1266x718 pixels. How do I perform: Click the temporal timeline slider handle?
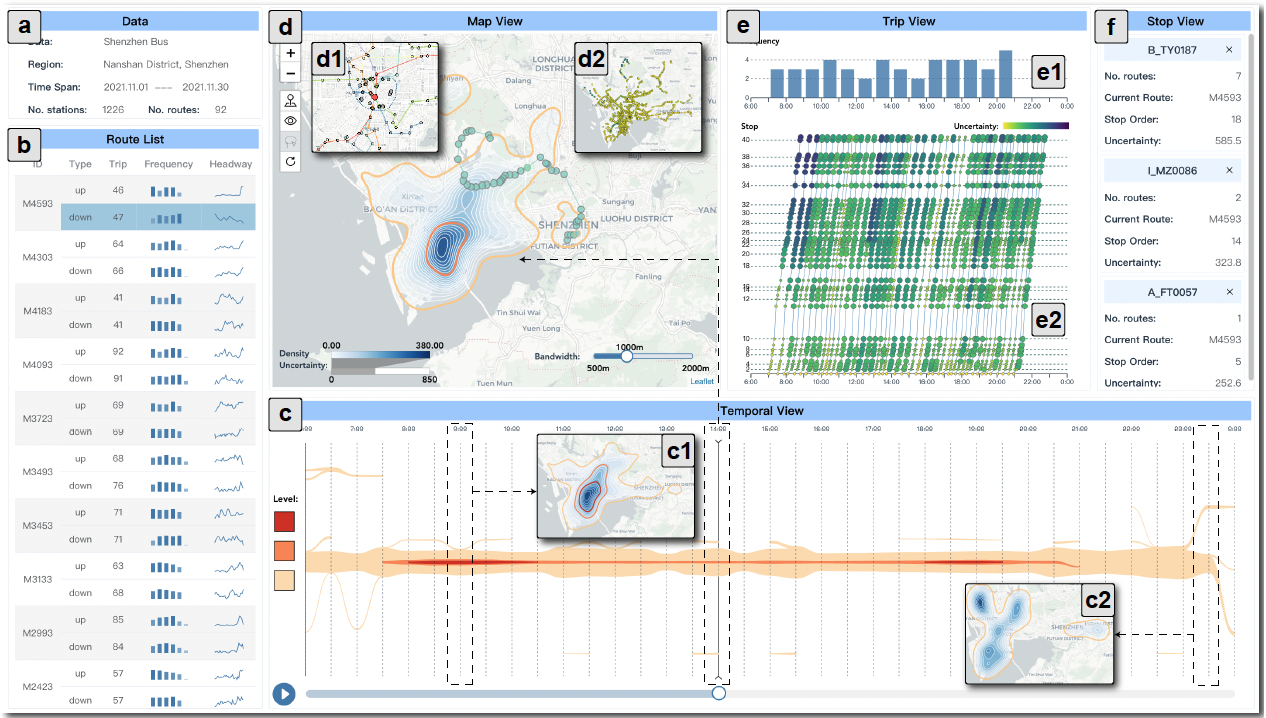[x=718, y=693]
